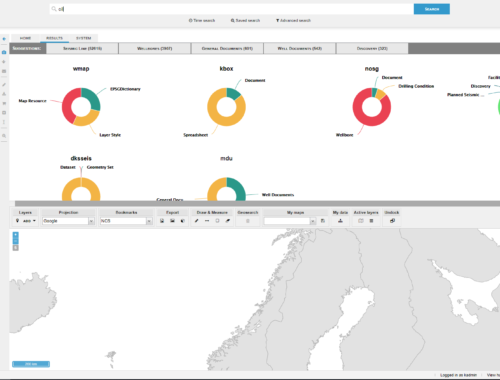Click the blue arrow icon atop left sidebar
Viewport: 500px width, 380px height.
4,39
